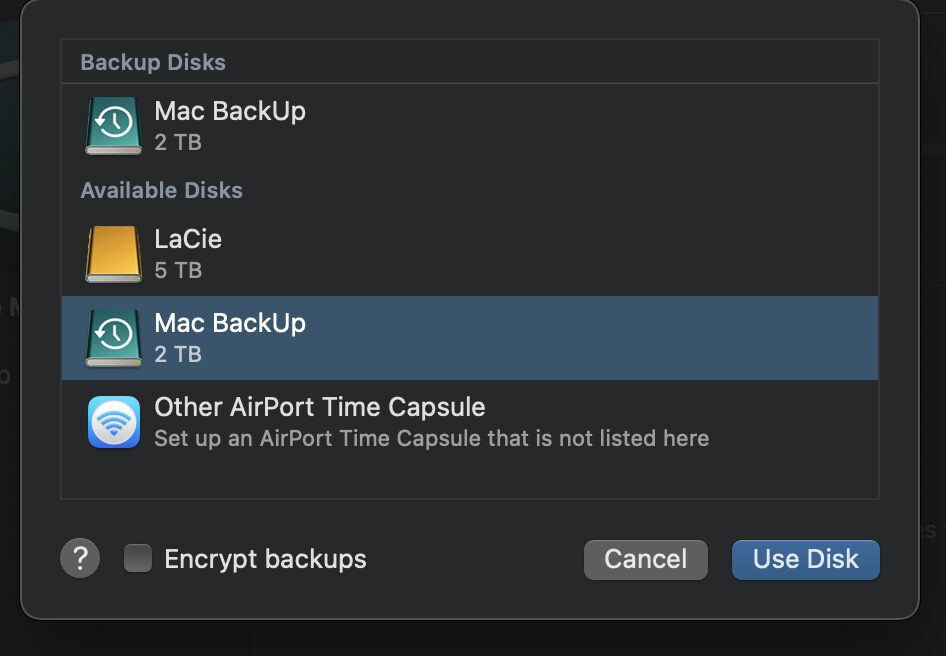Click the 2 TB size under Backup Disks
946x656 pixels.
178,142
